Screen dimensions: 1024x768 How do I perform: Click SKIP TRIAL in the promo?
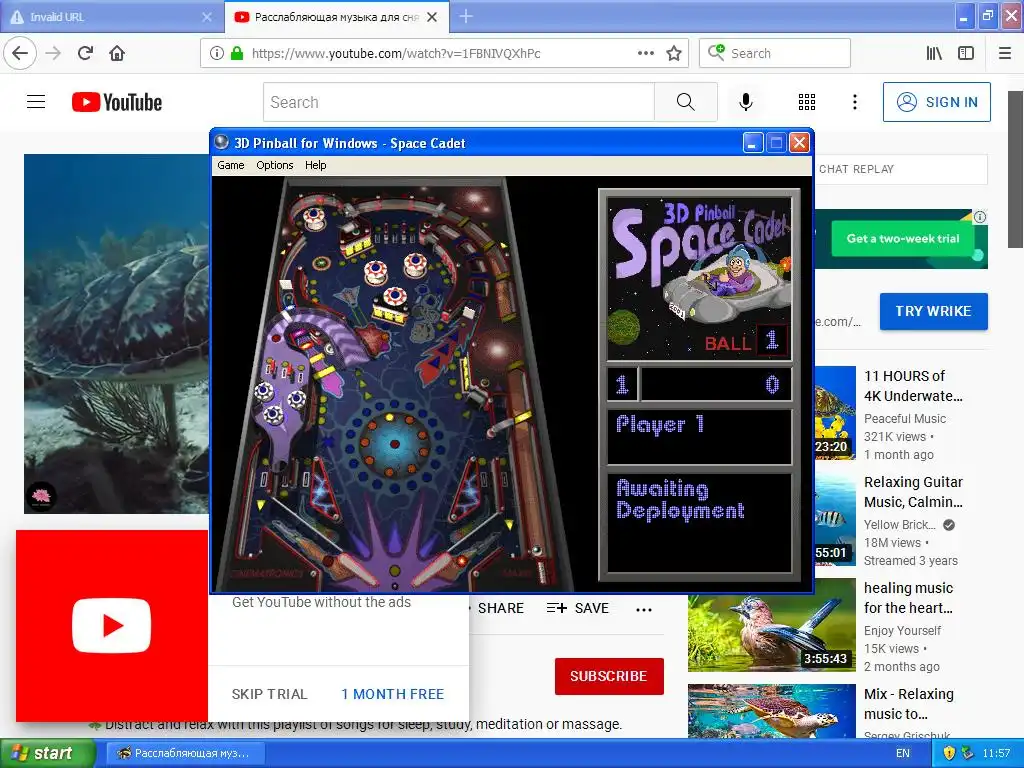pyautogui.click(x=269, y=694)
